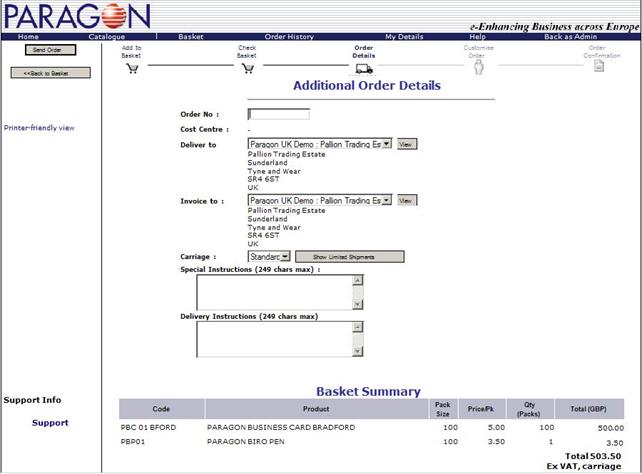This screenshot has height=474, width=642.
Task: Click PARAGON BUSINESS CARD BRADFORD product cell
Action: click(x=281, y=427)
